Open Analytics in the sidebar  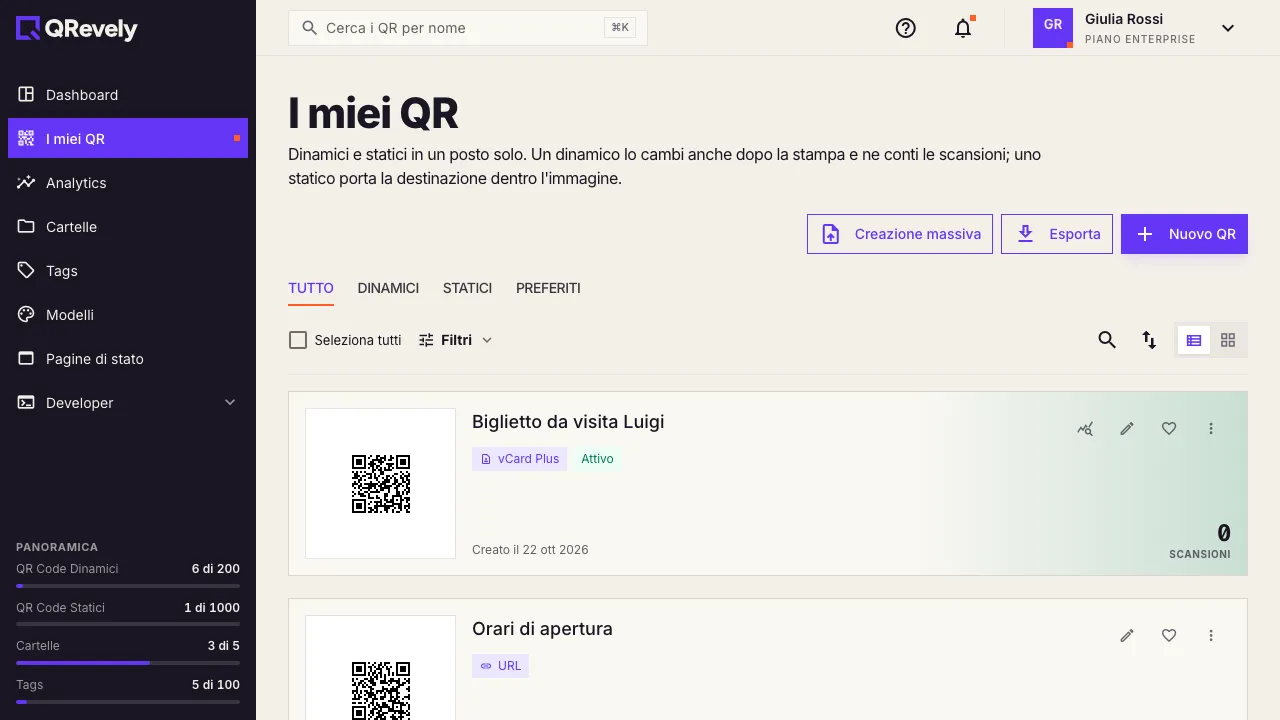(x=128, y=183)
